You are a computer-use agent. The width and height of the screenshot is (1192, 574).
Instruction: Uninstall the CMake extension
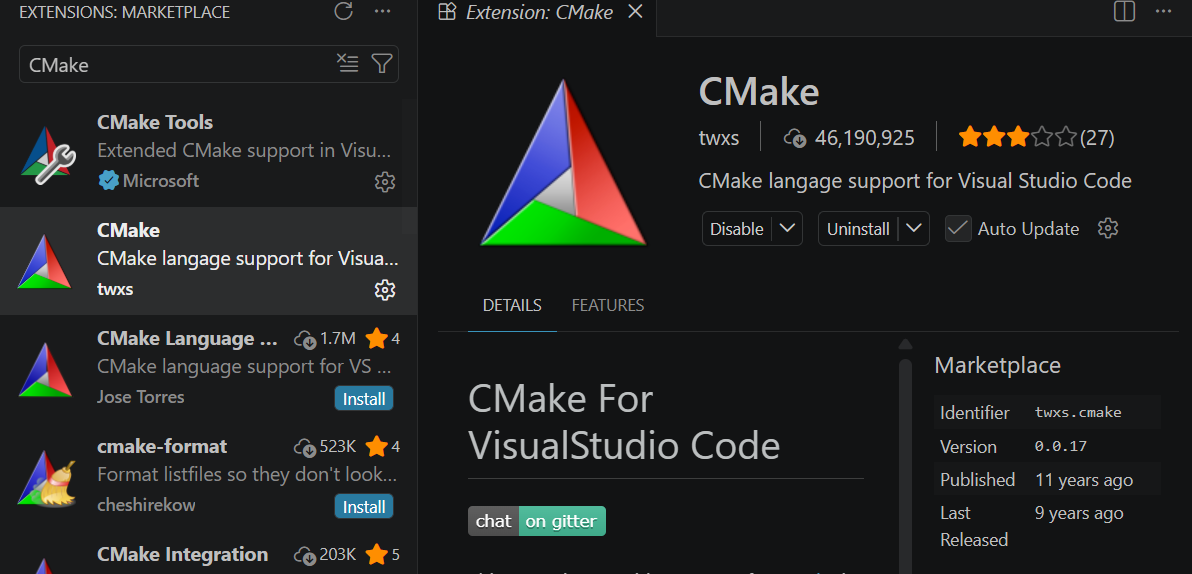[x=858, y=229]
